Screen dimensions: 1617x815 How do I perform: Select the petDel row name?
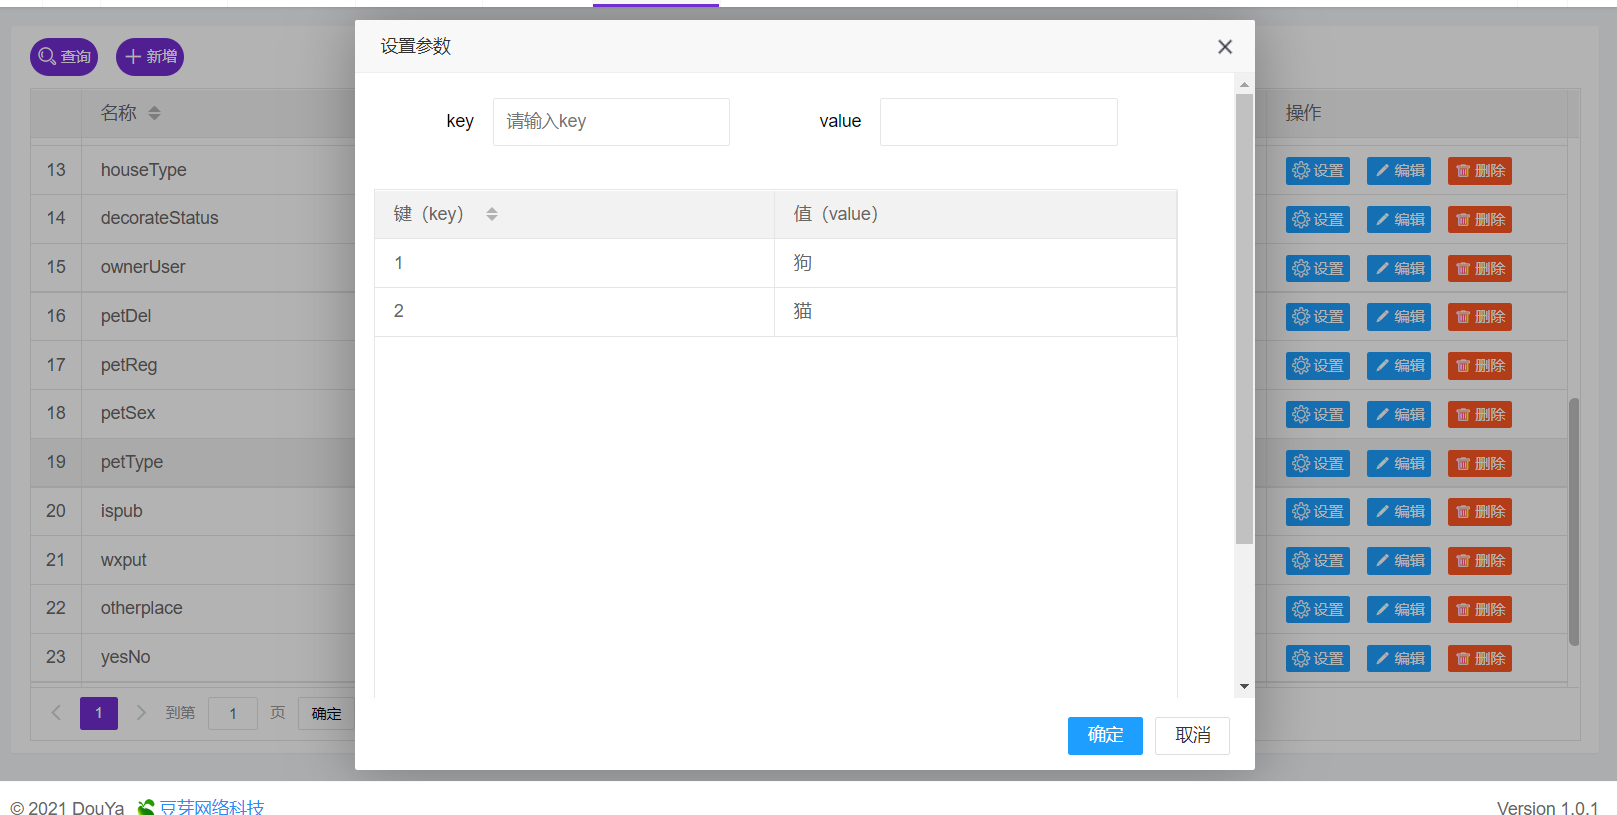[x=126, y=316]
